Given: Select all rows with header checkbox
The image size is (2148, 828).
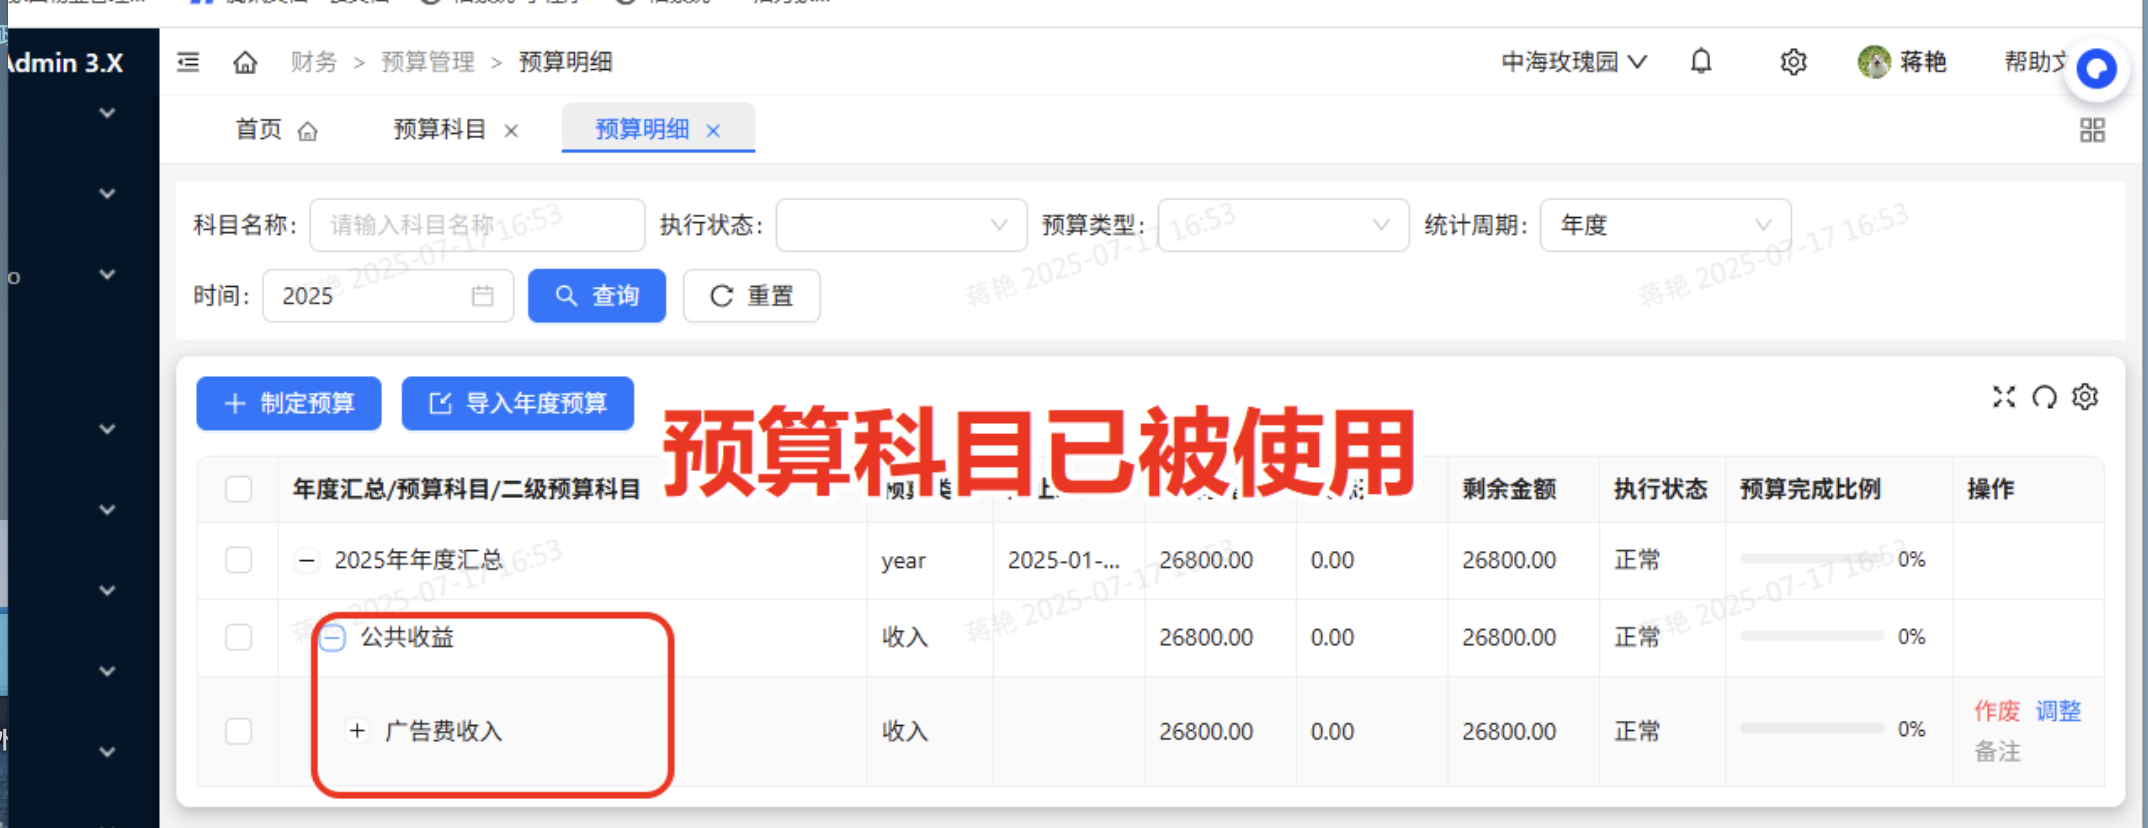Looking at the screenshot, I should 238,489.
